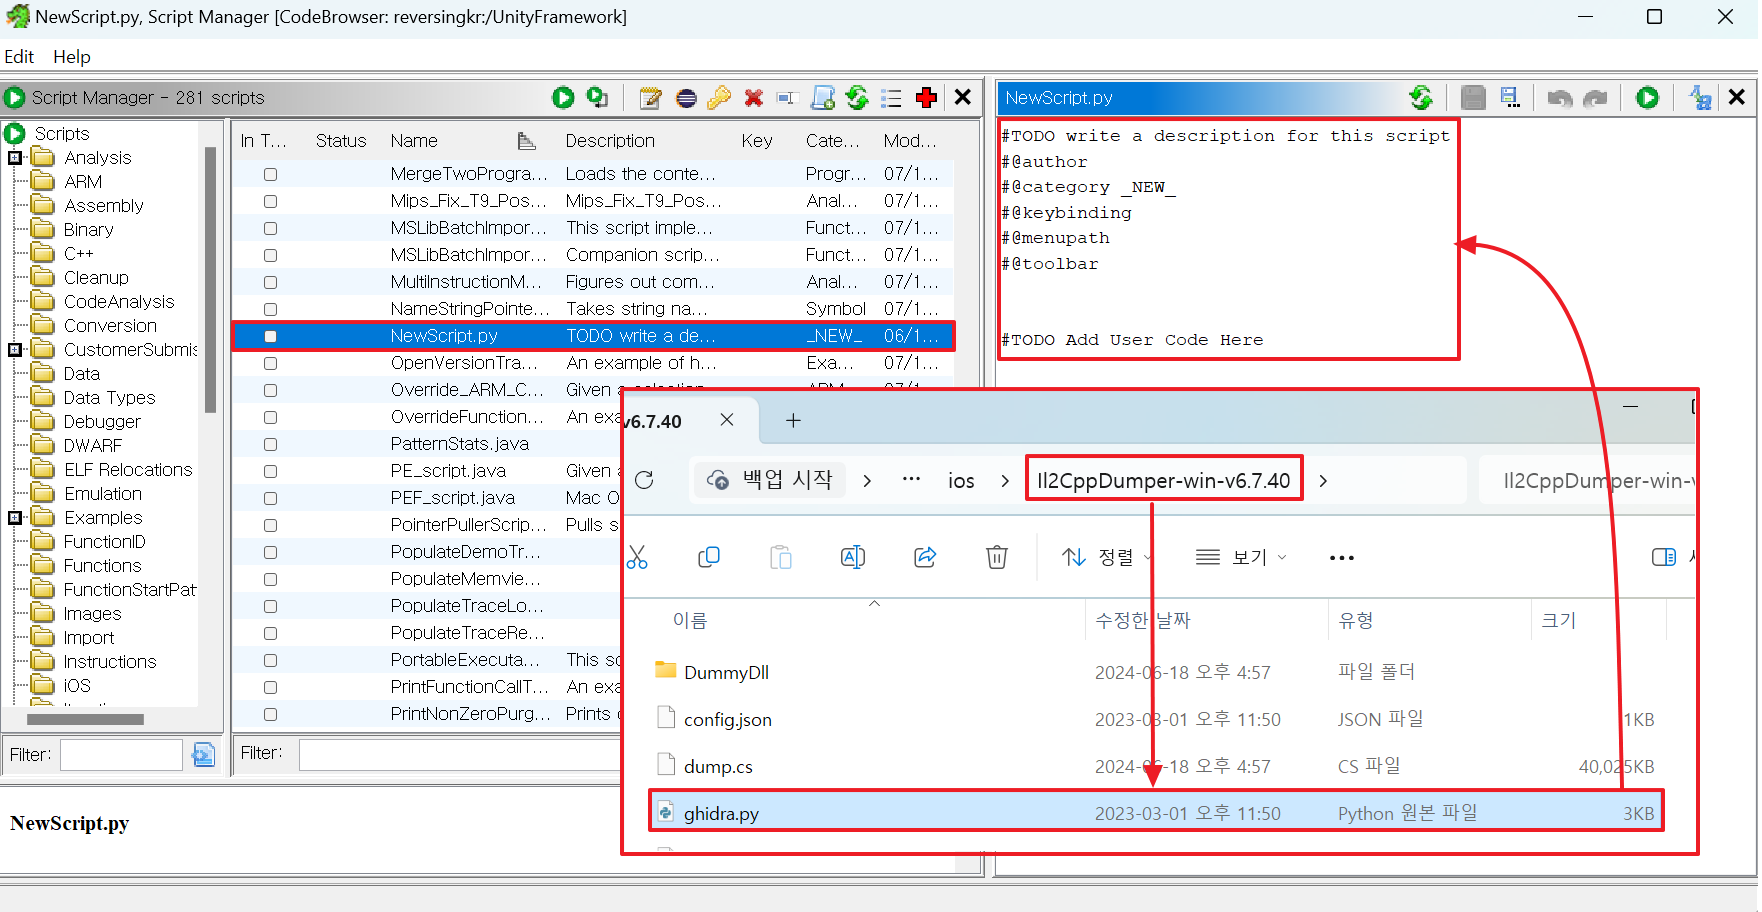Click the Delete trash icon in File Explorer
This screenshot has width=1762, height=912.
tap(997, 557)
